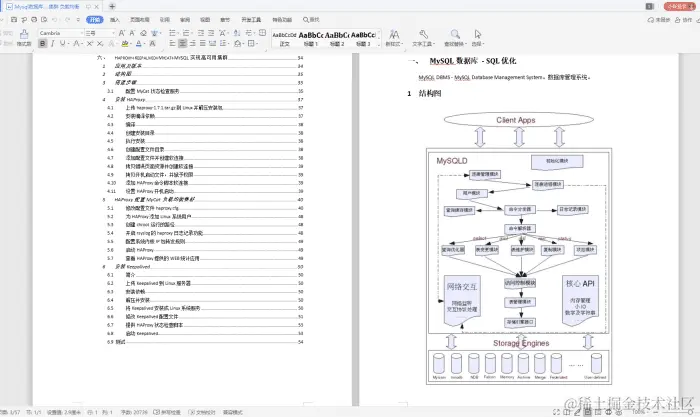Click the document proofing status bar item
The height and width of the screenshot is (417, 700).
pos(202,412)
